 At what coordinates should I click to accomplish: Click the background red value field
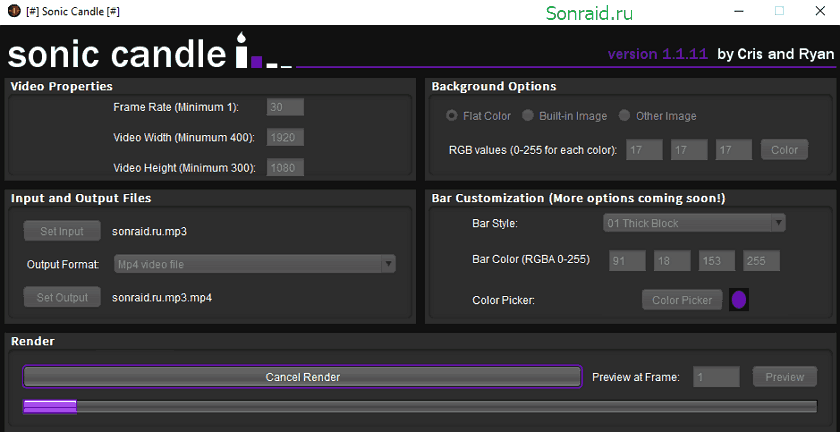[x=644, y=150]
